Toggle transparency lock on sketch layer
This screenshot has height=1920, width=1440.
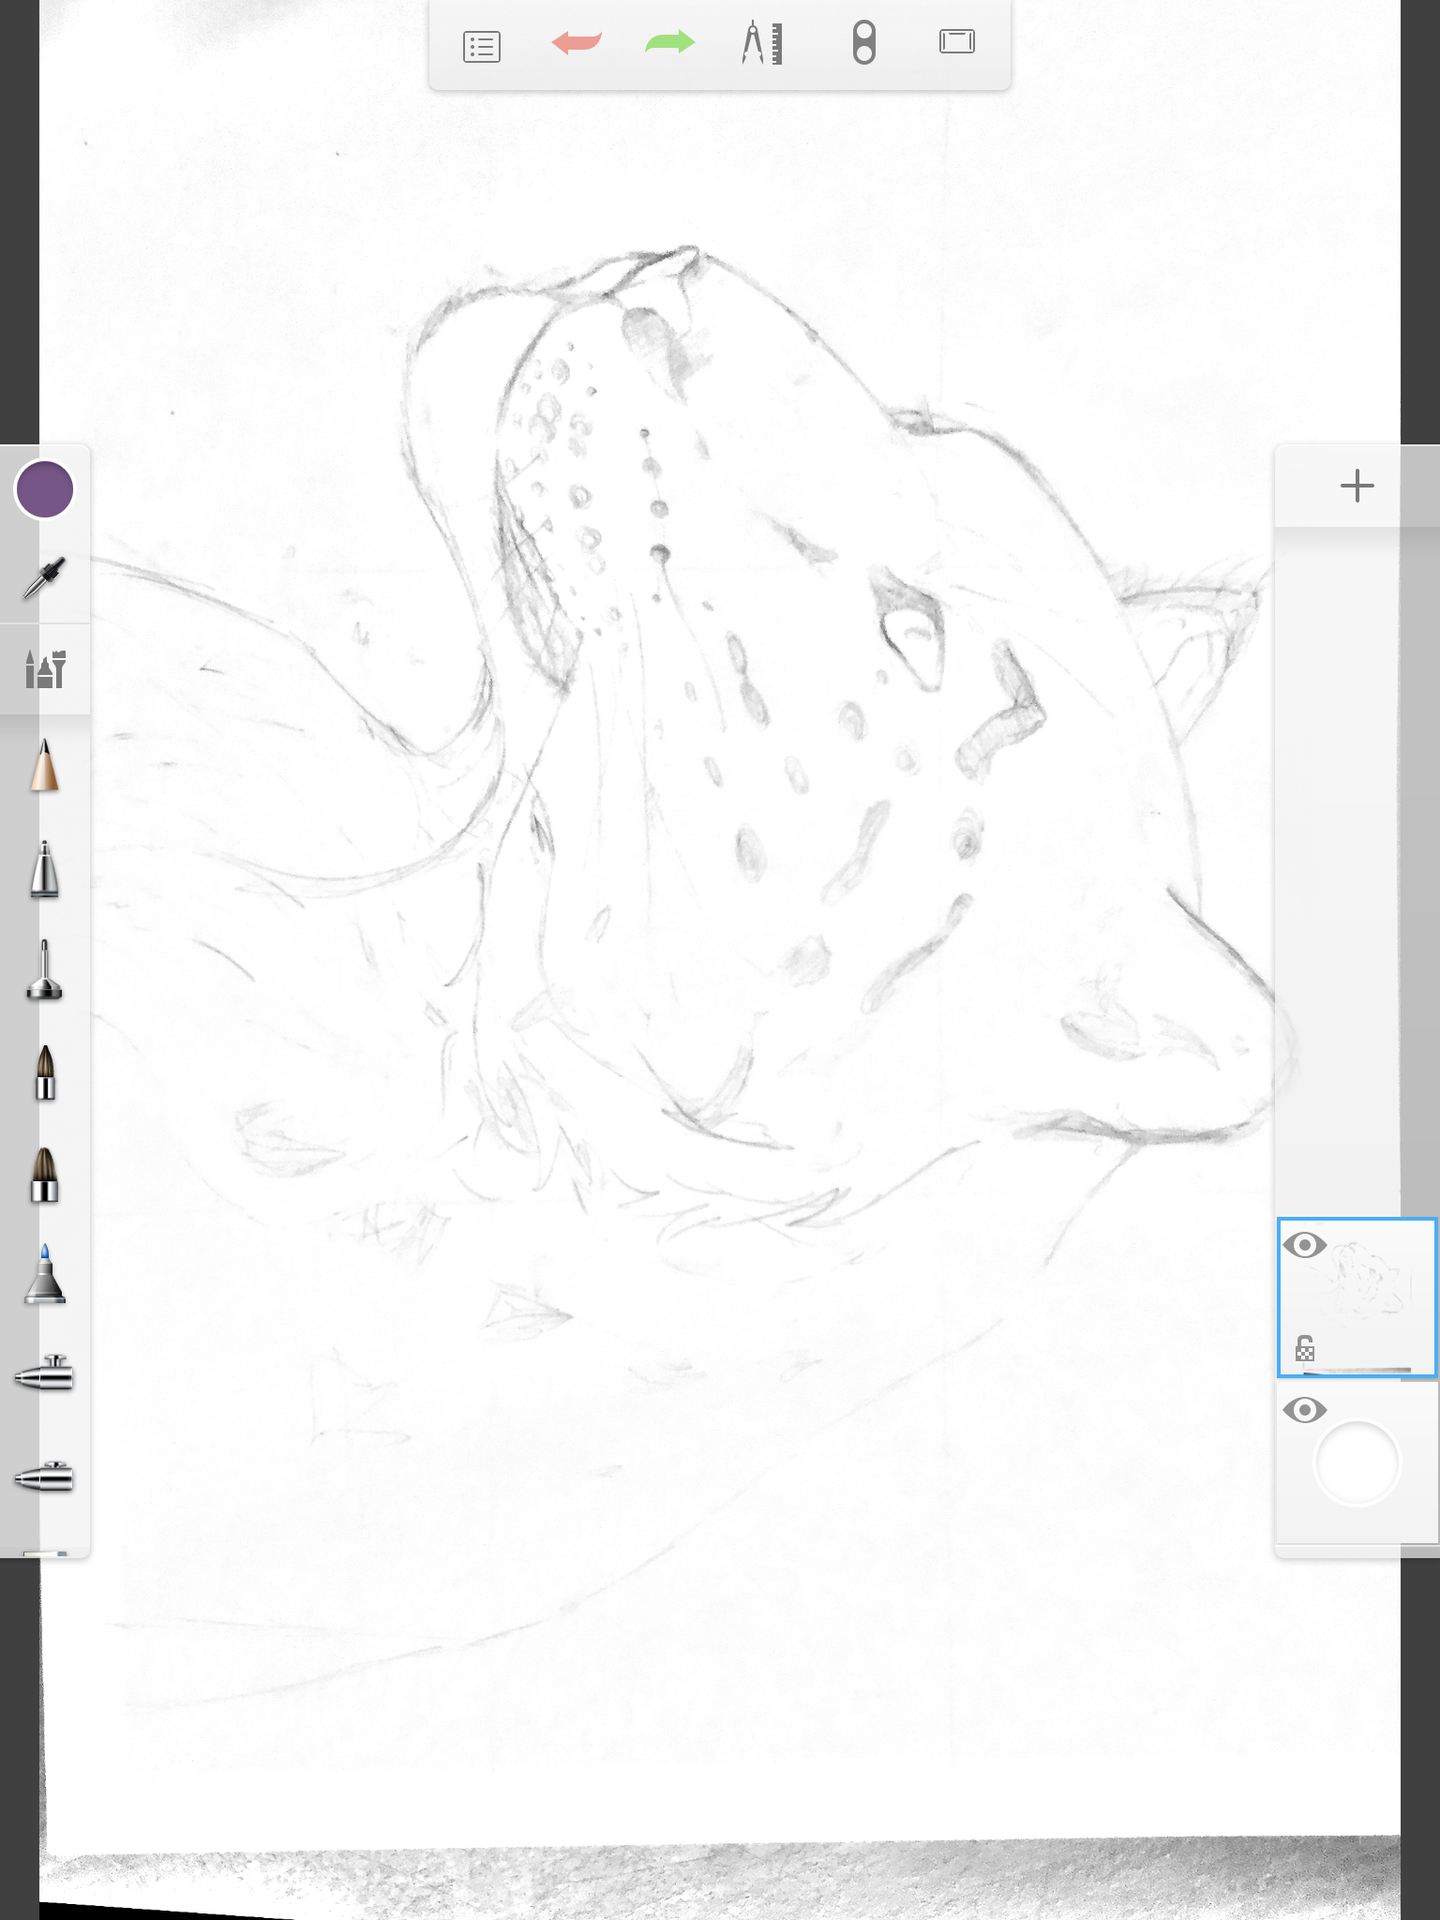click(1305, 1348)
